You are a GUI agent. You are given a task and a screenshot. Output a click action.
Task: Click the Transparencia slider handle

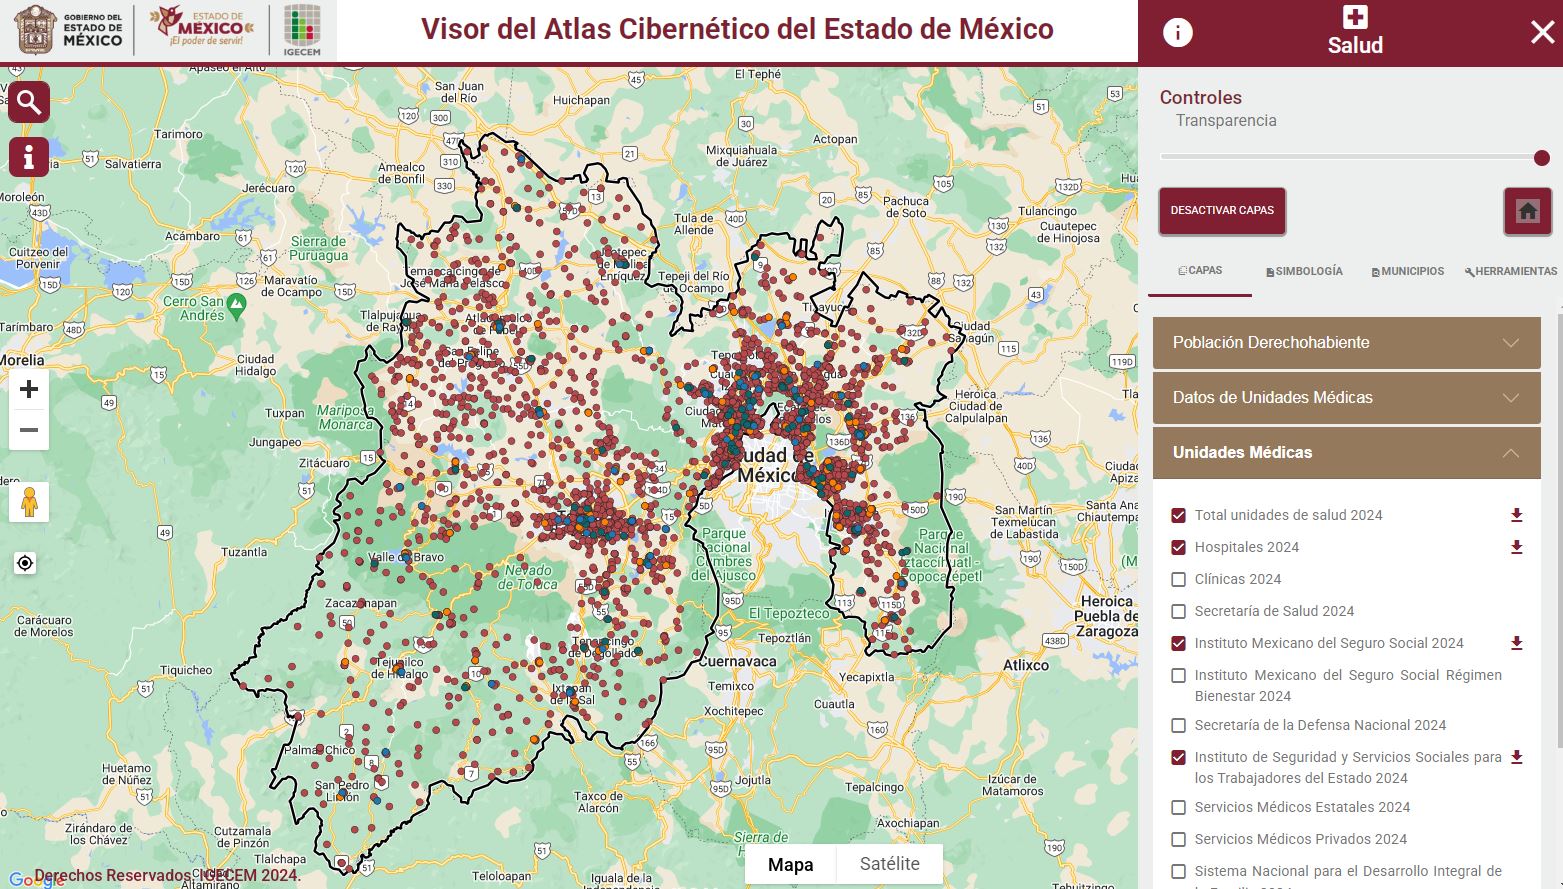(x=1541, y=158)
